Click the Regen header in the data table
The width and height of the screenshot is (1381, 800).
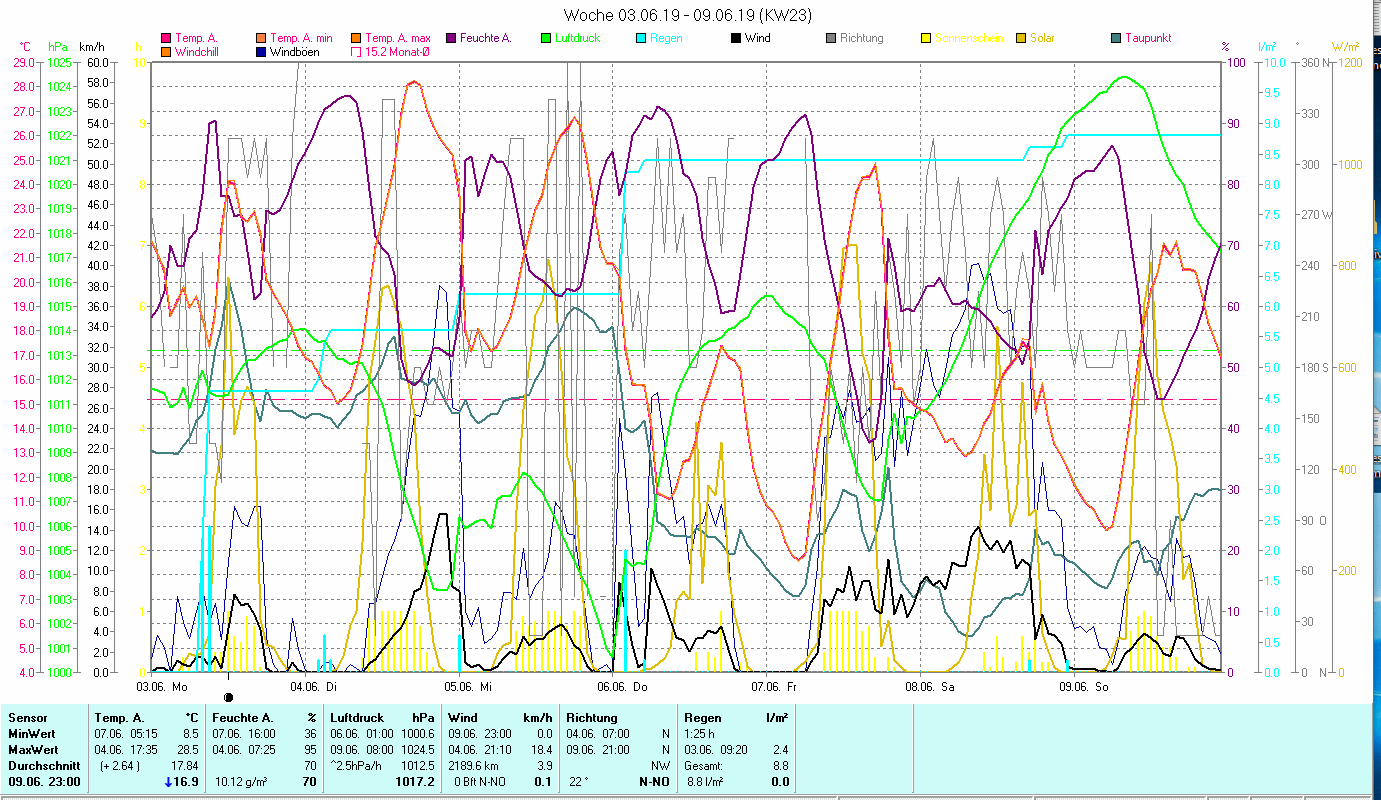point(701,718)
